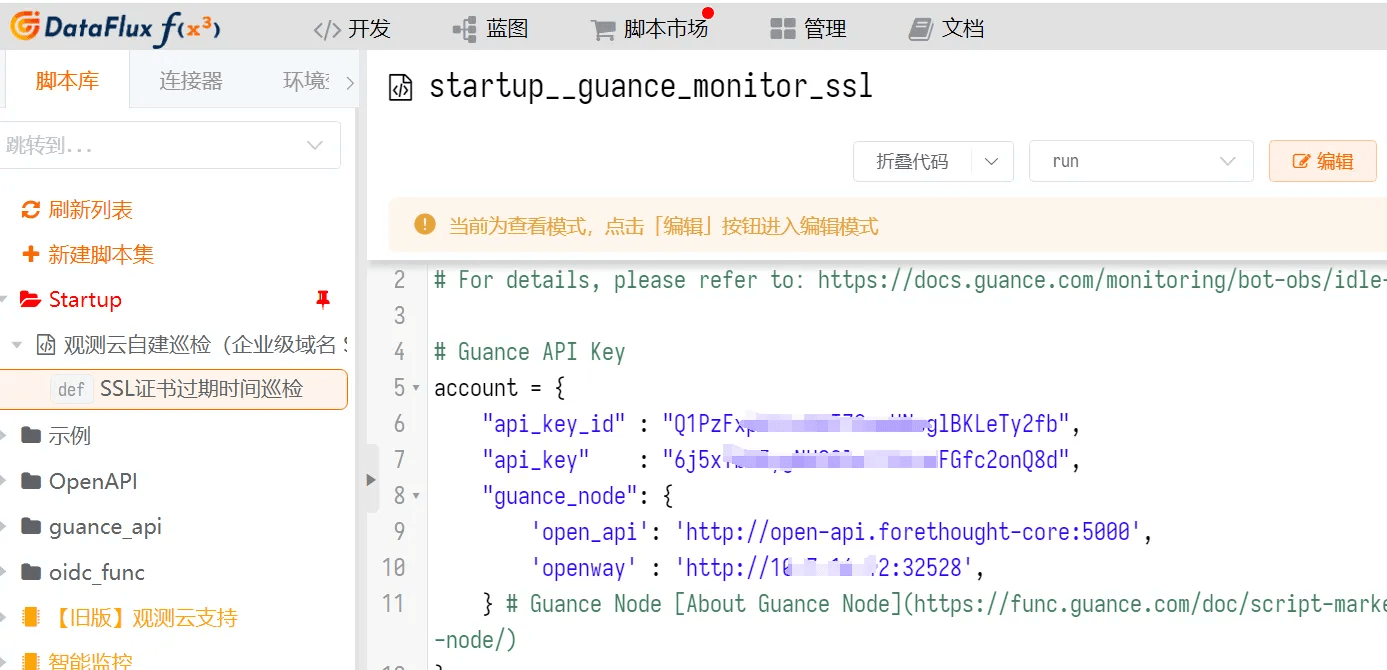Open the run function selector dropdown
This screenshot has height=670, width=1387.
(1141, 161)
